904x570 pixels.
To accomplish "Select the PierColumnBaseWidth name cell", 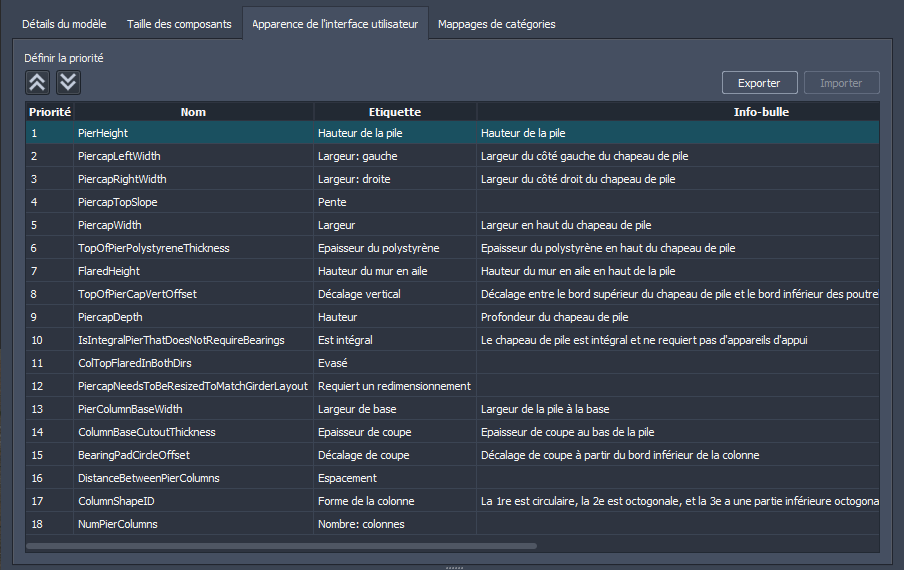I will (193, 409).
